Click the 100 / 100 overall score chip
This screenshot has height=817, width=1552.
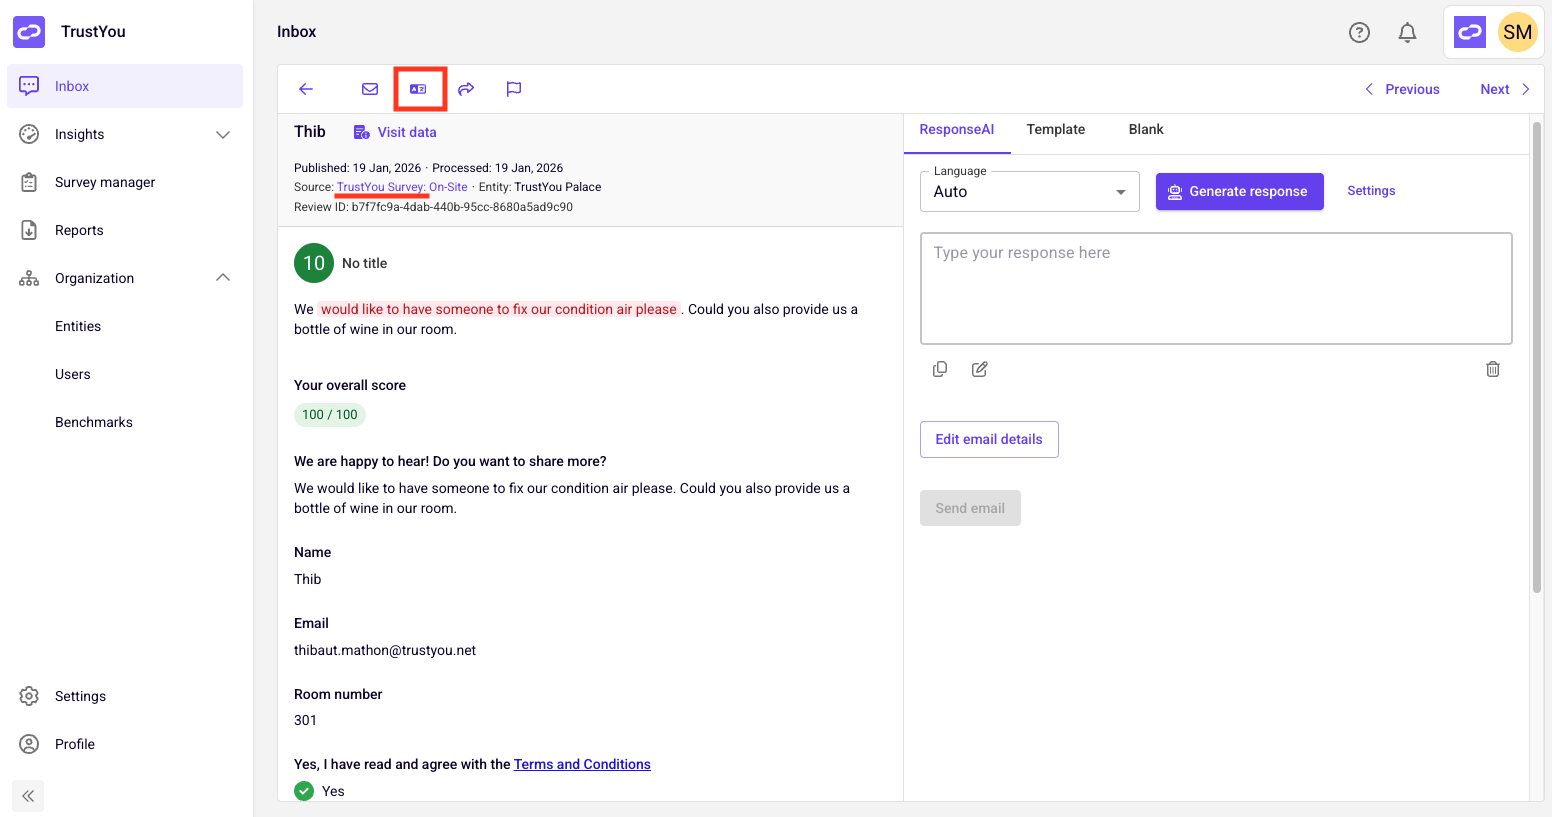click(330, 415)
